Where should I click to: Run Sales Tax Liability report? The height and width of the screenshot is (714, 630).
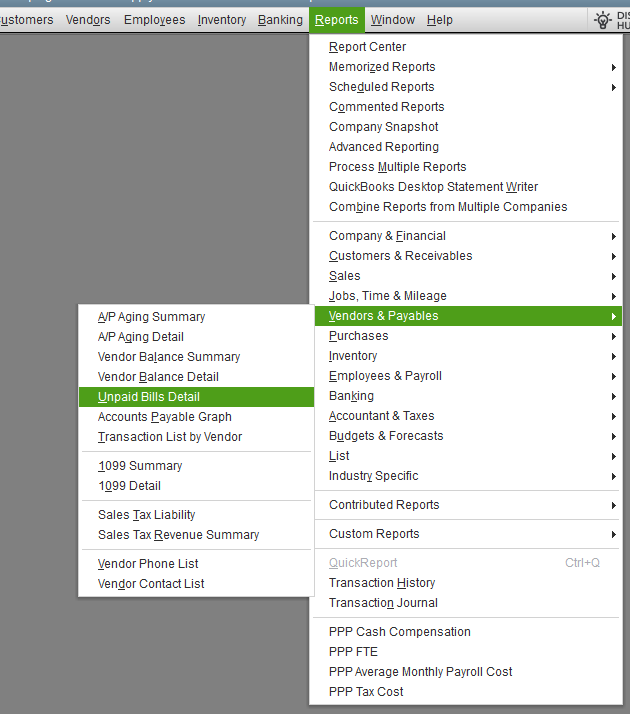pyautogui.click(x=196, y=515)
